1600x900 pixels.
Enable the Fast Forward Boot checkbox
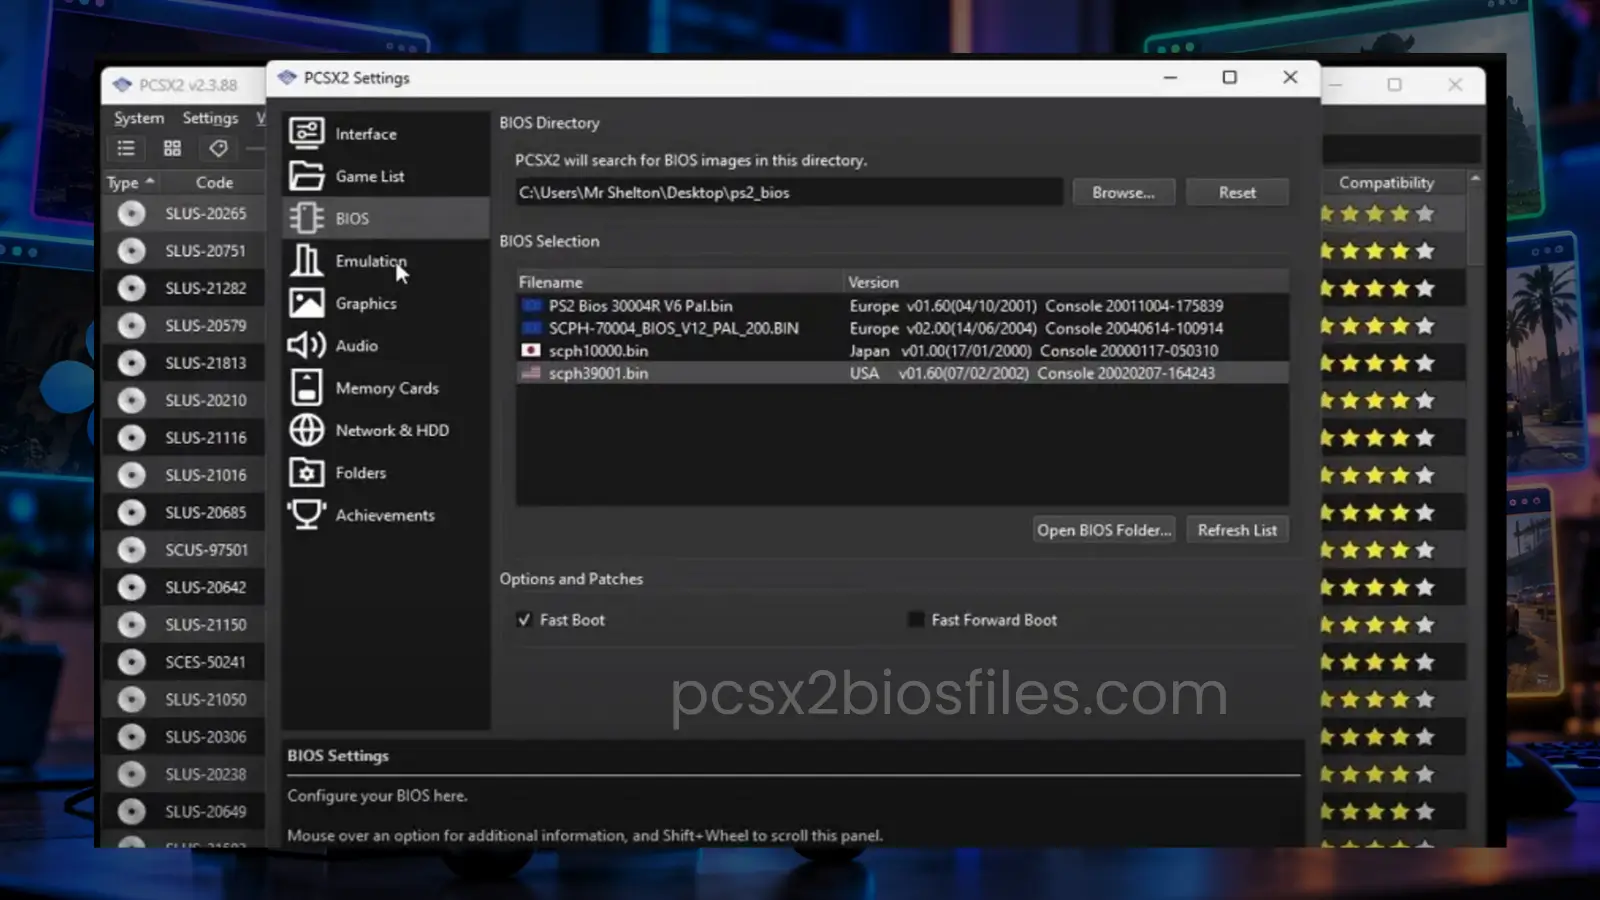tap(915, 620)
